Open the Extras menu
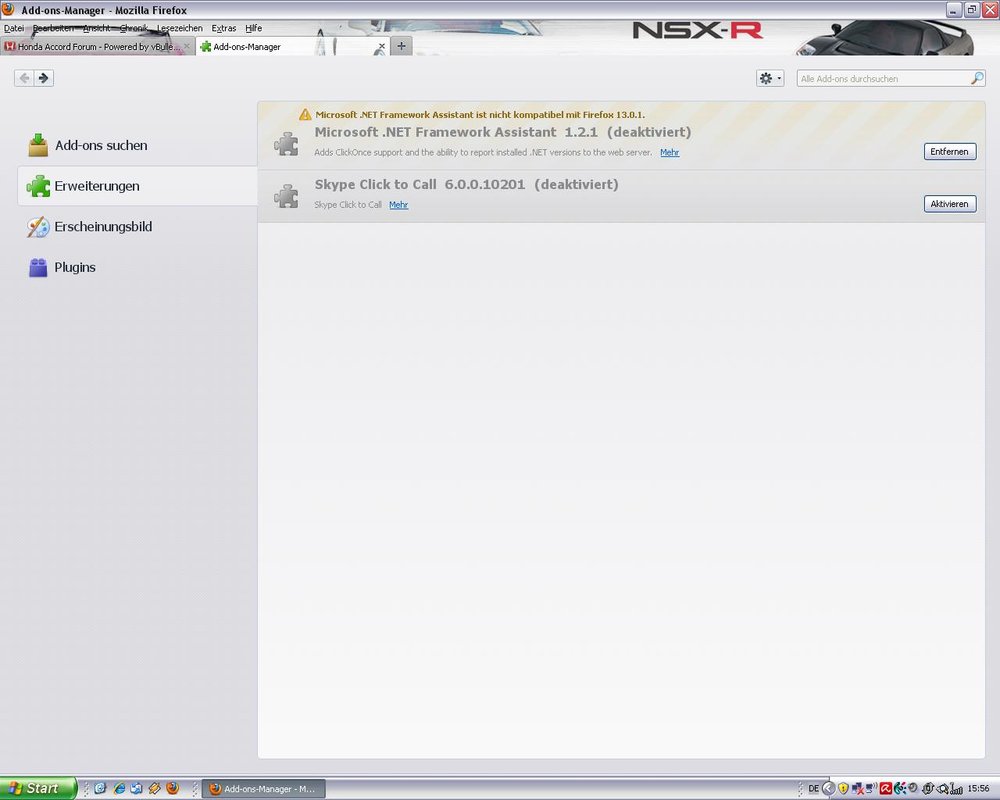The image size is (1000, 800). 224,28
